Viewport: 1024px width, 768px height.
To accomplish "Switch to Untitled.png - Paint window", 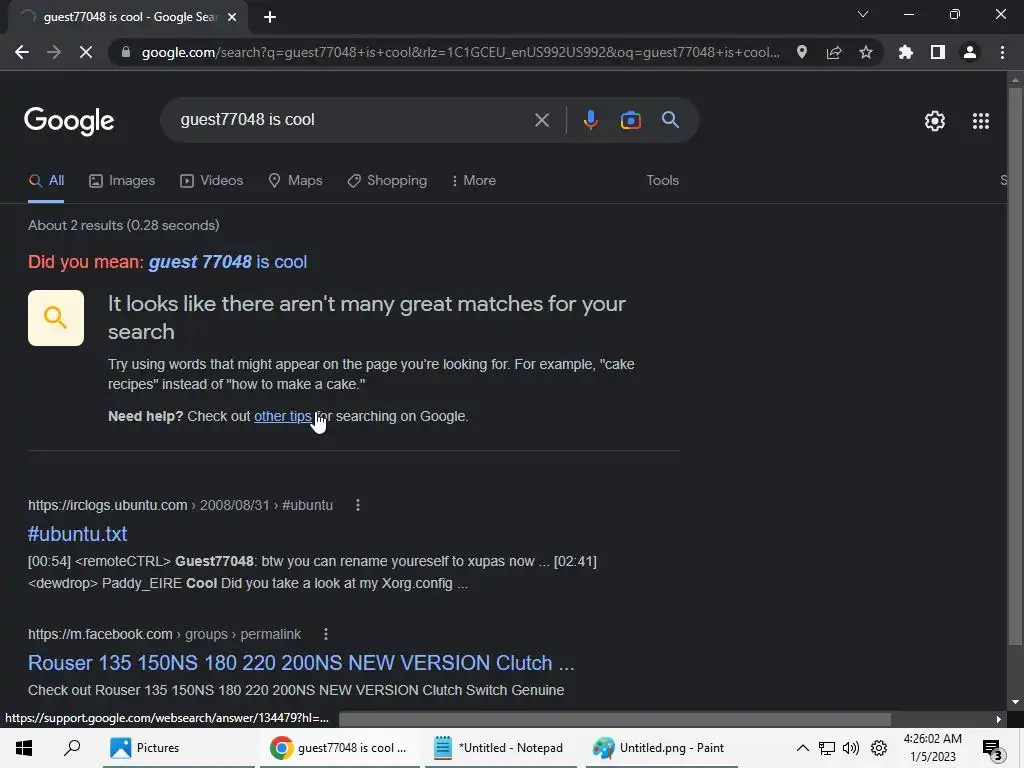I will (661, 748).
